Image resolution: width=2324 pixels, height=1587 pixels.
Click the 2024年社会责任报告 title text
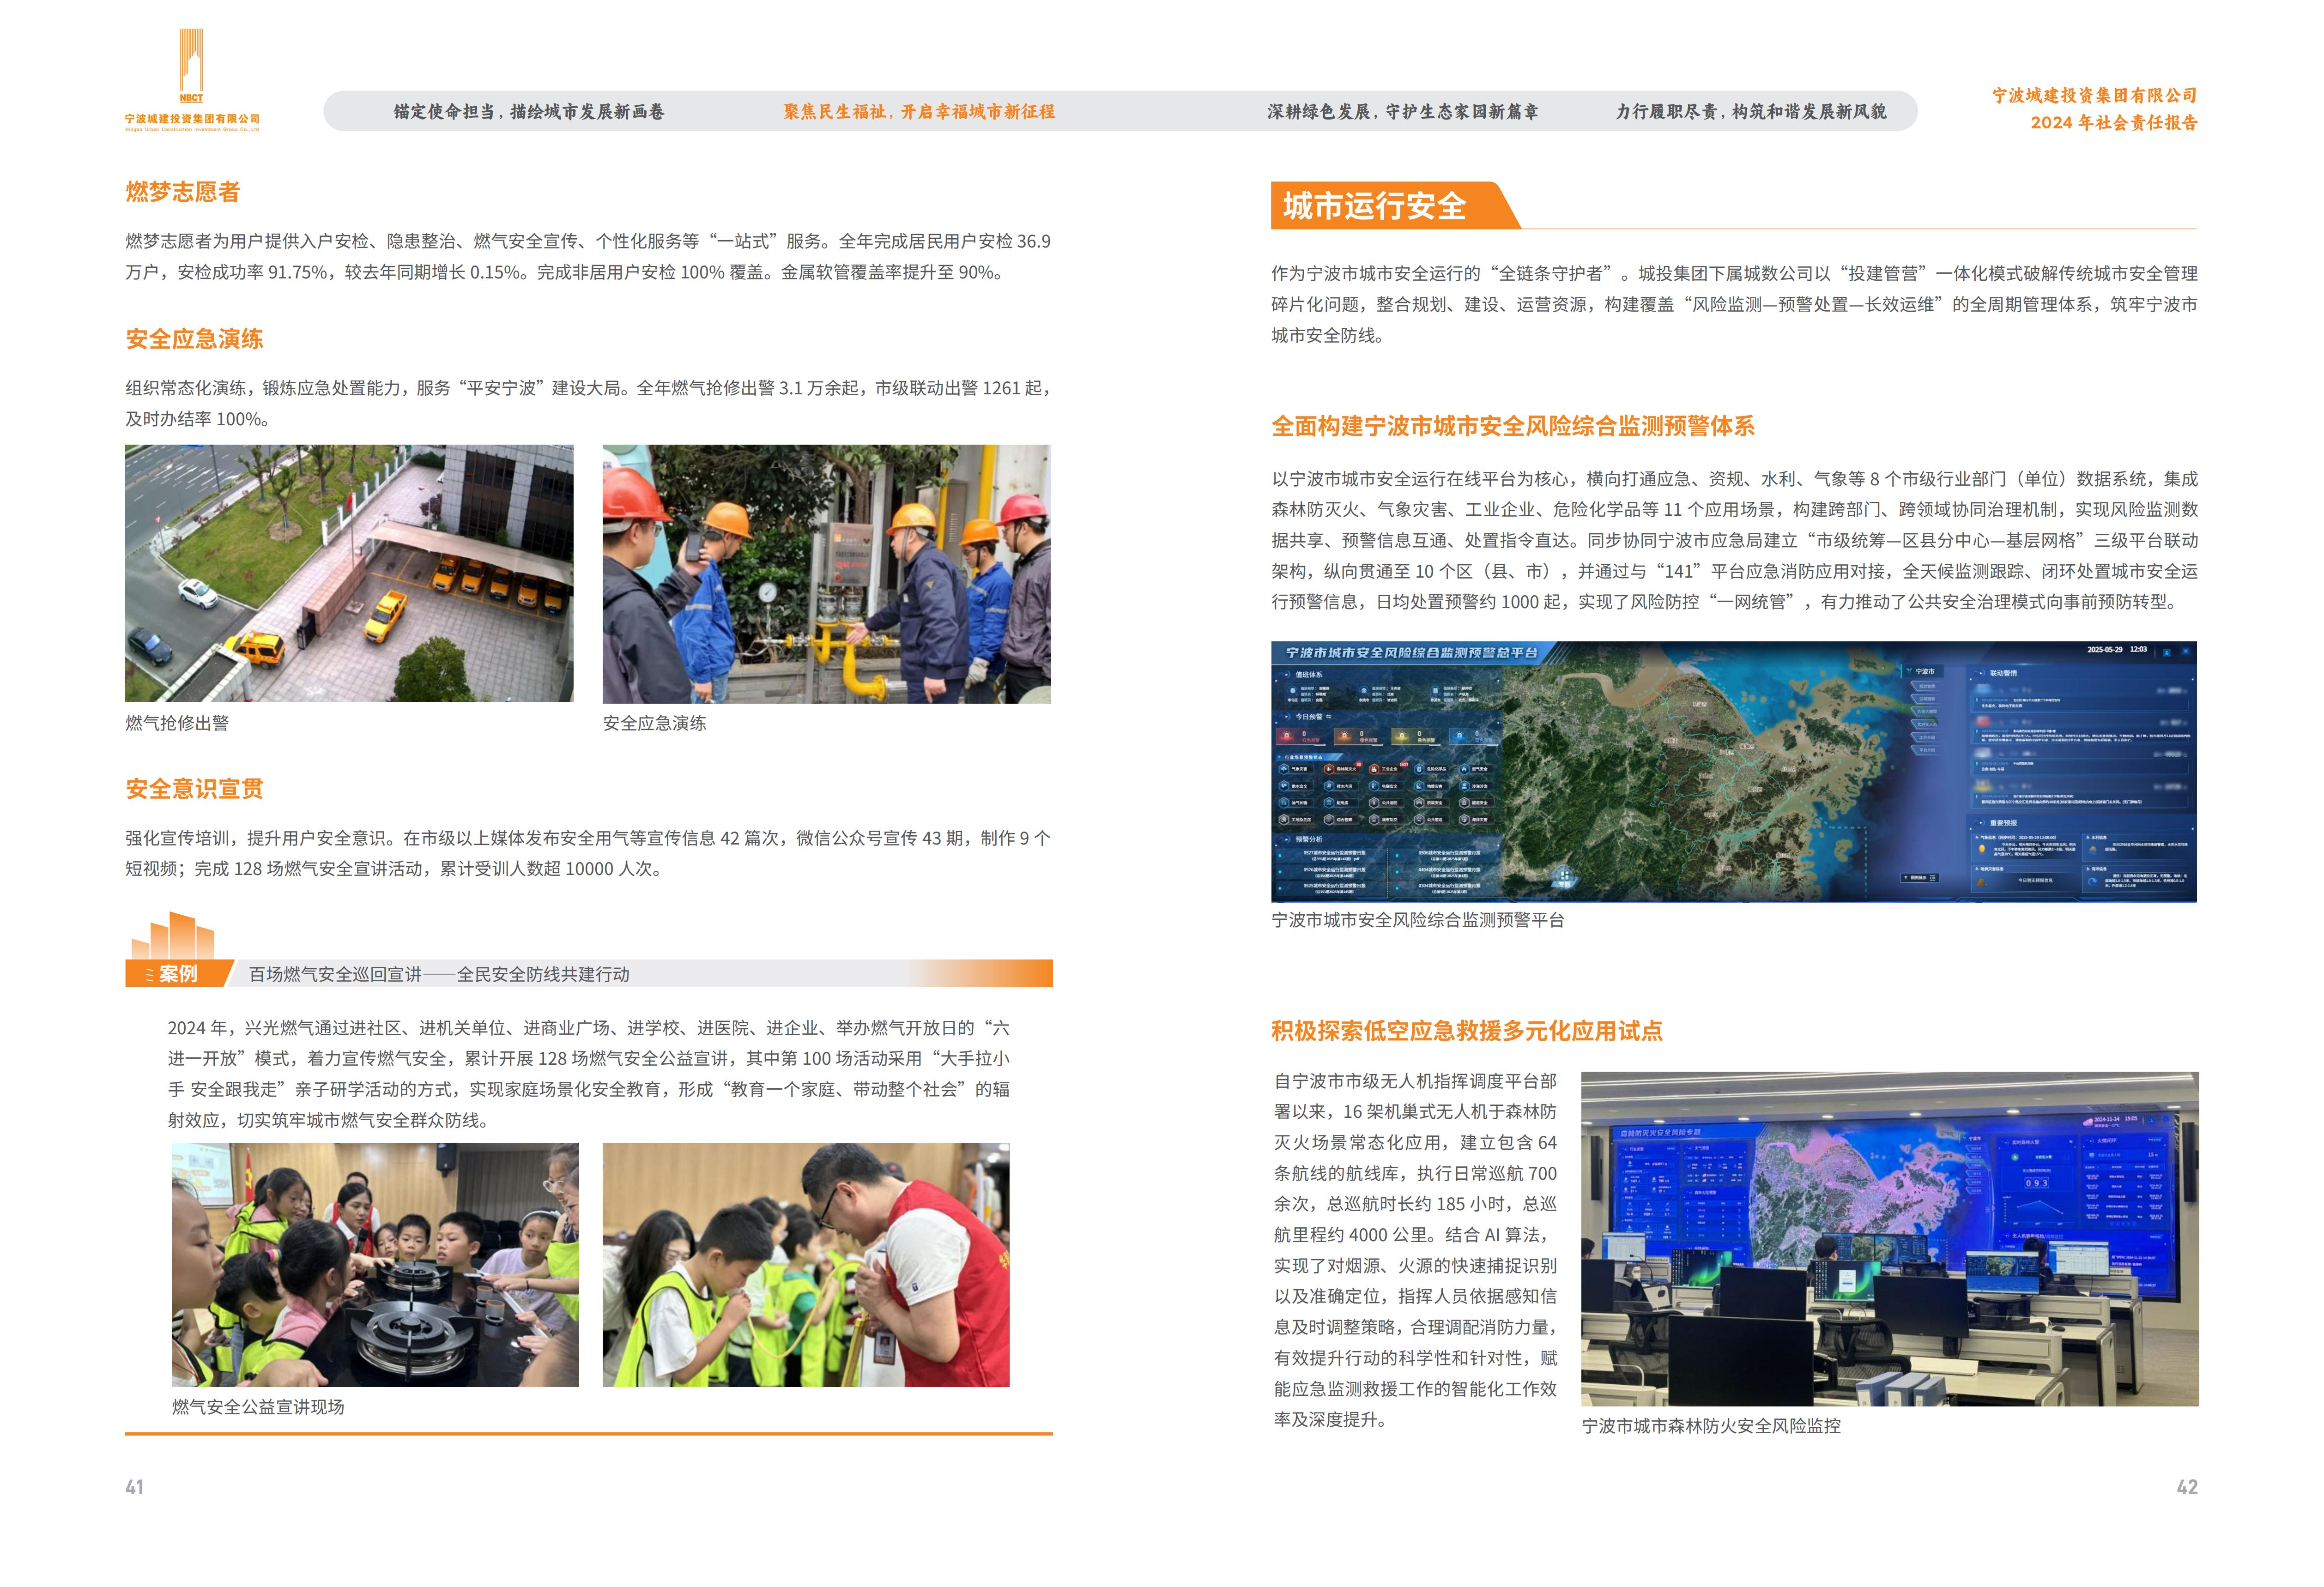[x=2113, y=122]
